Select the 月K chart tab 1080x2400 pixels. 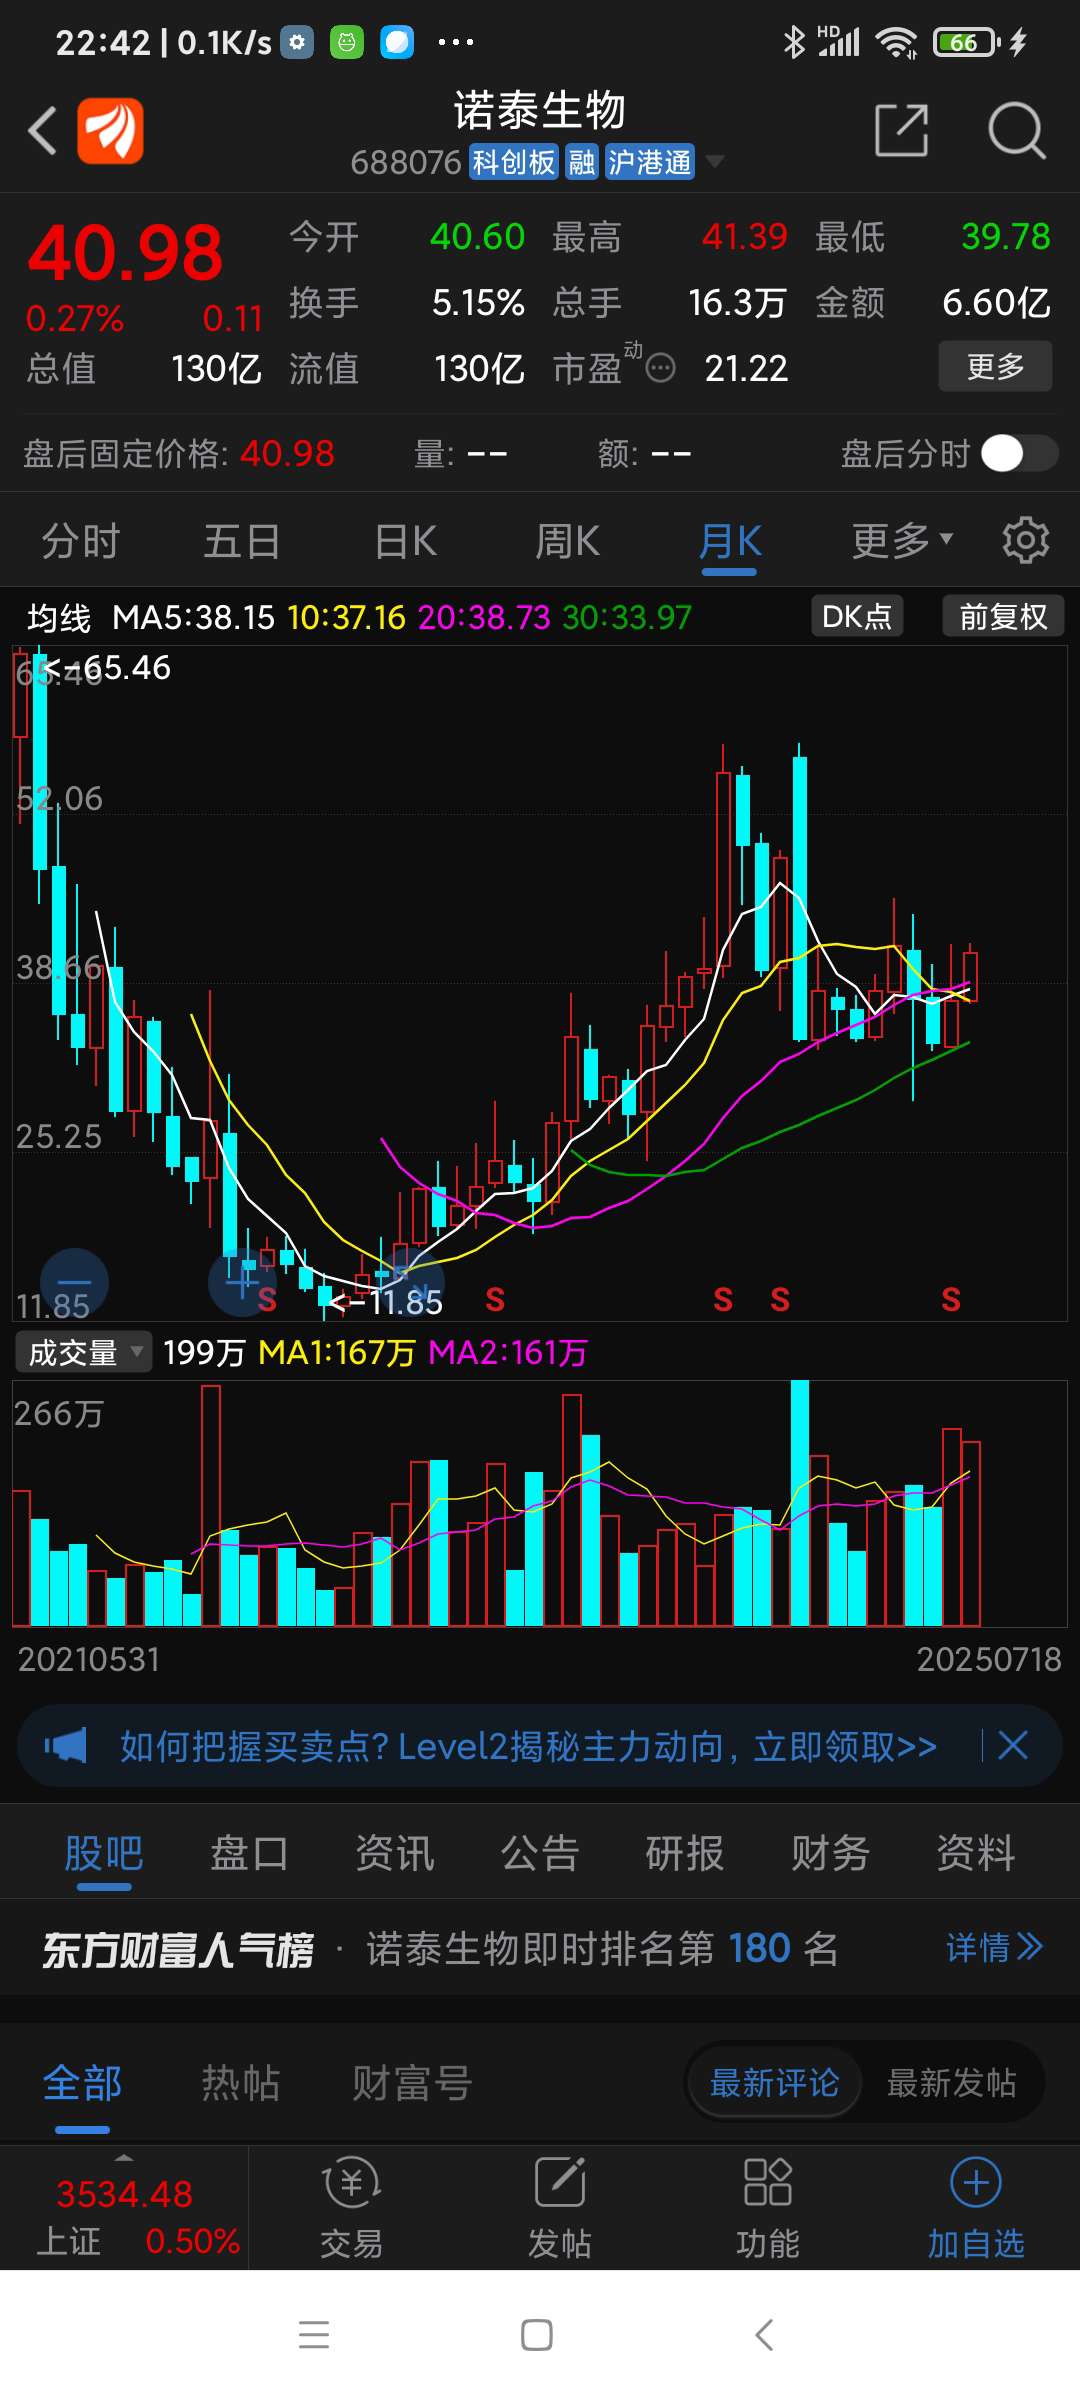point(730,541)
